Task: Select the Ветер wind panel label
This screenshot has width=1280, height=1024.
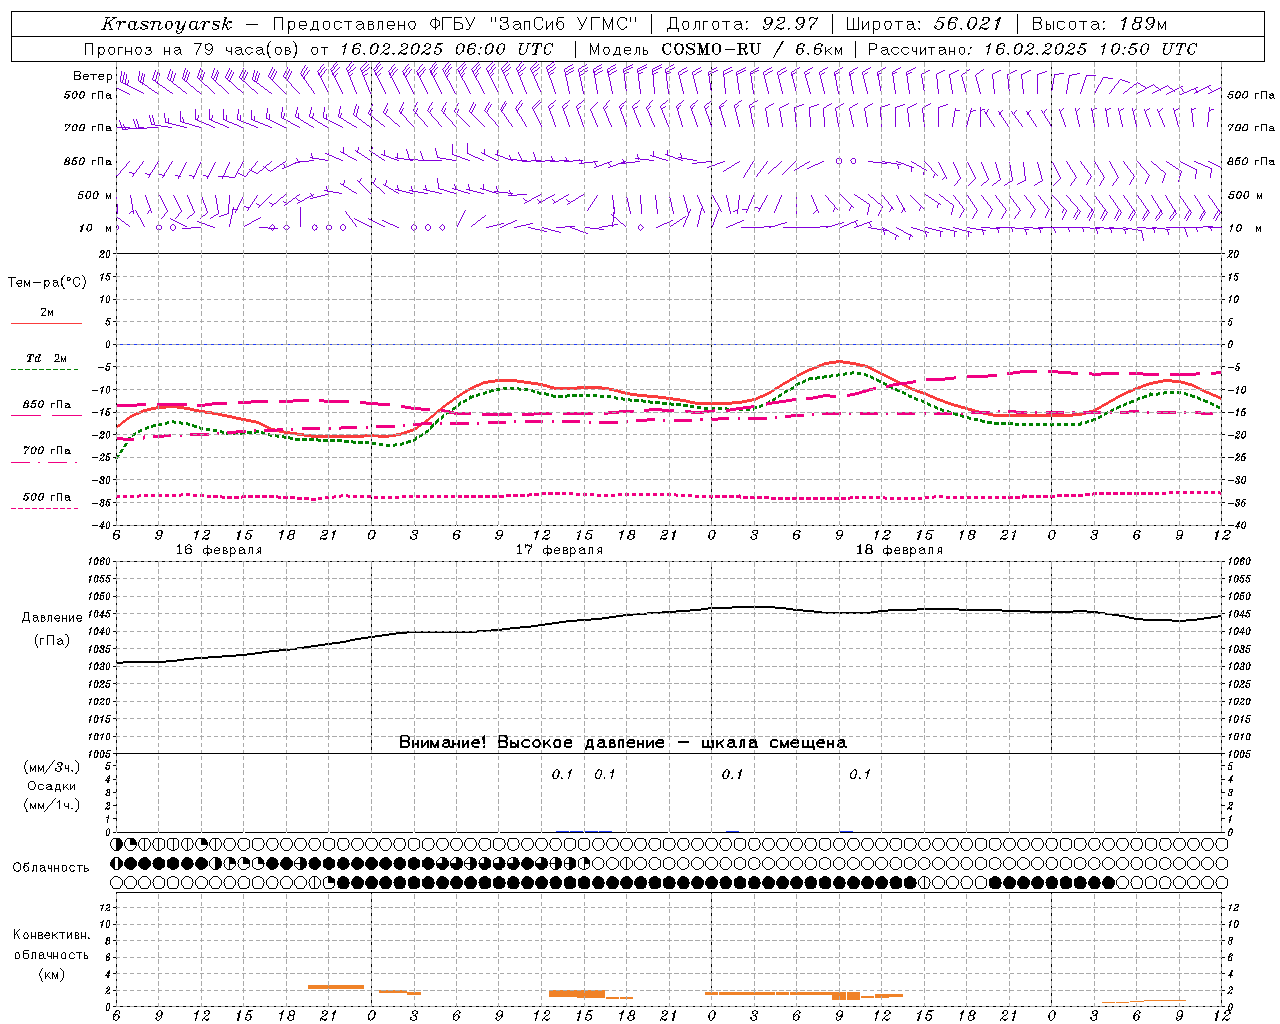Action: click(92, 76)
